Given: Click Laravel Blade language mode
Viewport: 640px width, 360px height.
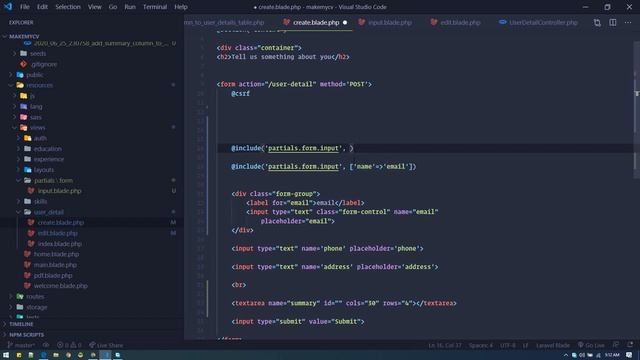Looking at the screenshot, I should 553,345.
